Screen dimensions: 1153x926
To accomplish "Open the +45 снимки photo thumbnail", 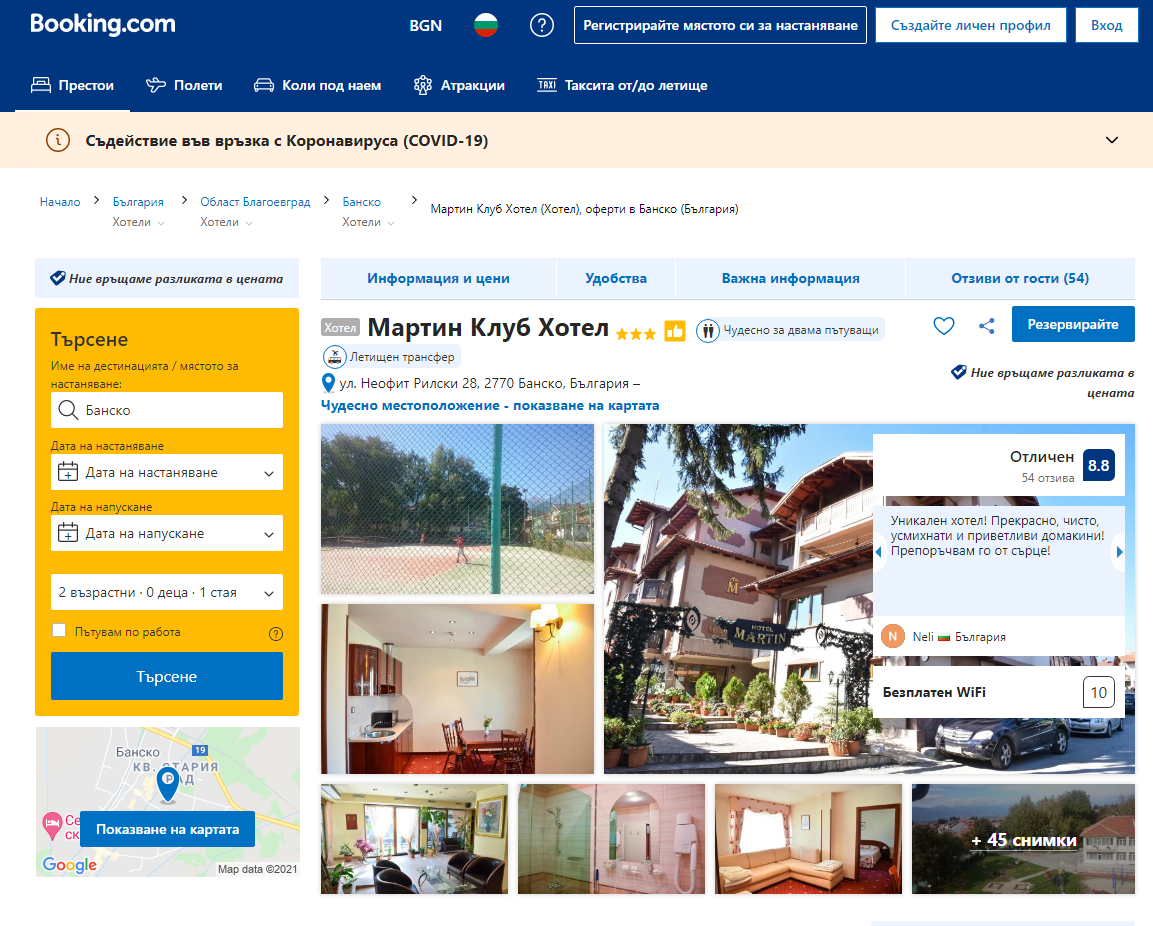I will tap(1023, 839).
